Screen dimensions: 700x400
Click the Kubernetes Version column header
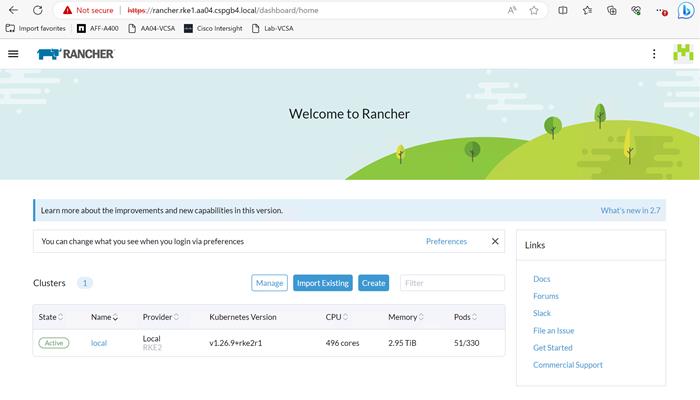tap(243, 317)
